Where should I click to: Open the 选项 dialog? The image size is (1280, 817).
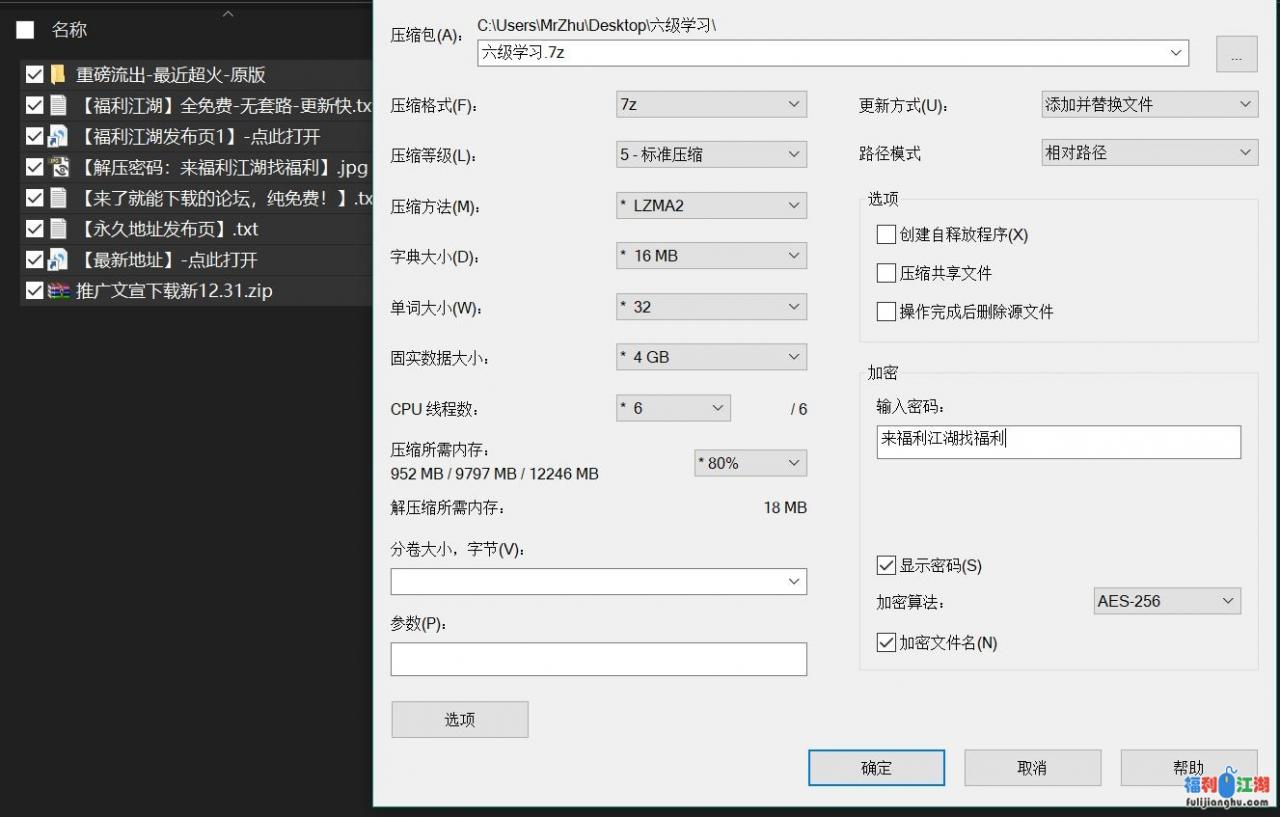(459, 719)
